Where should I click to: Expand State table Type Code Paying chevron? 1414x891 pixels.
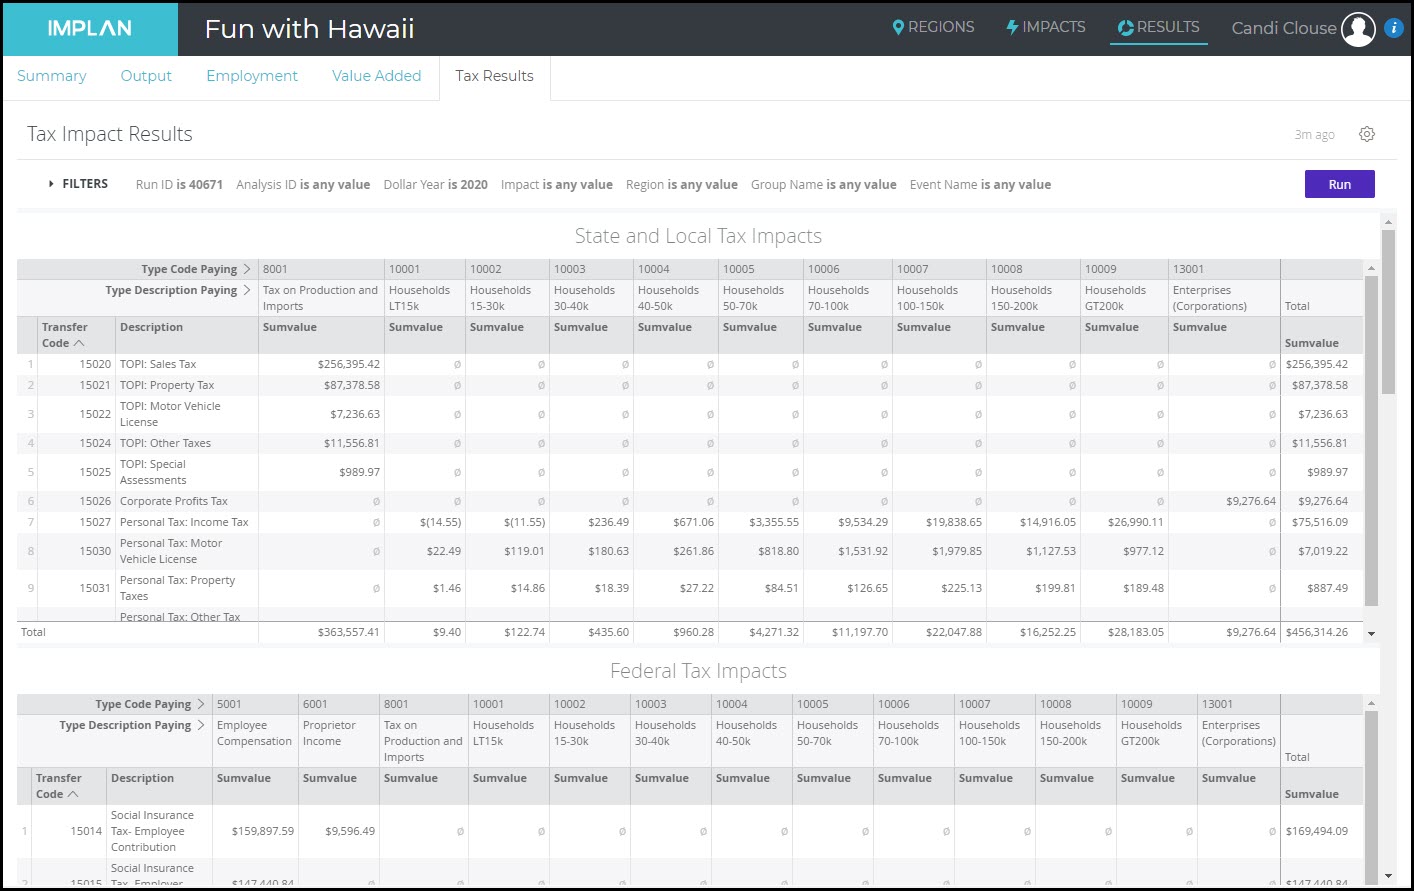click(247, 269)
